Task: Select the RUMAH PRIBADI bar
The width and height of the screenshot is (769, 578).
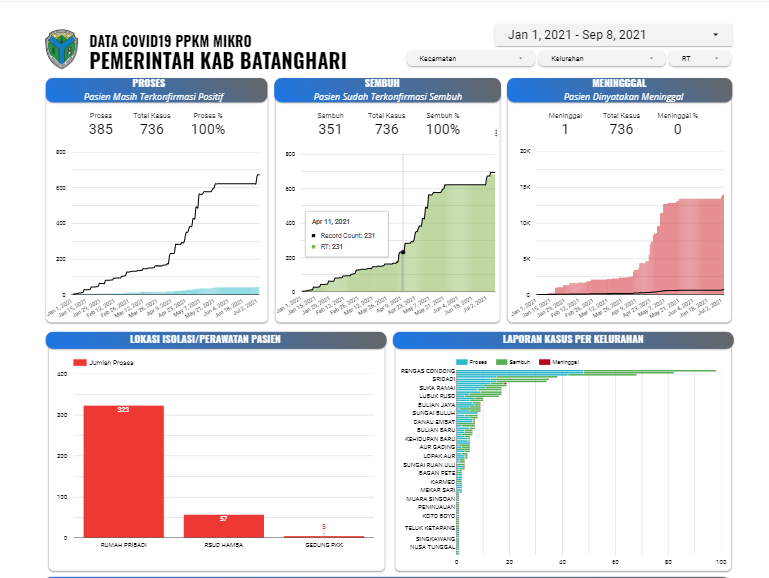Action: [x=123, y=471]
